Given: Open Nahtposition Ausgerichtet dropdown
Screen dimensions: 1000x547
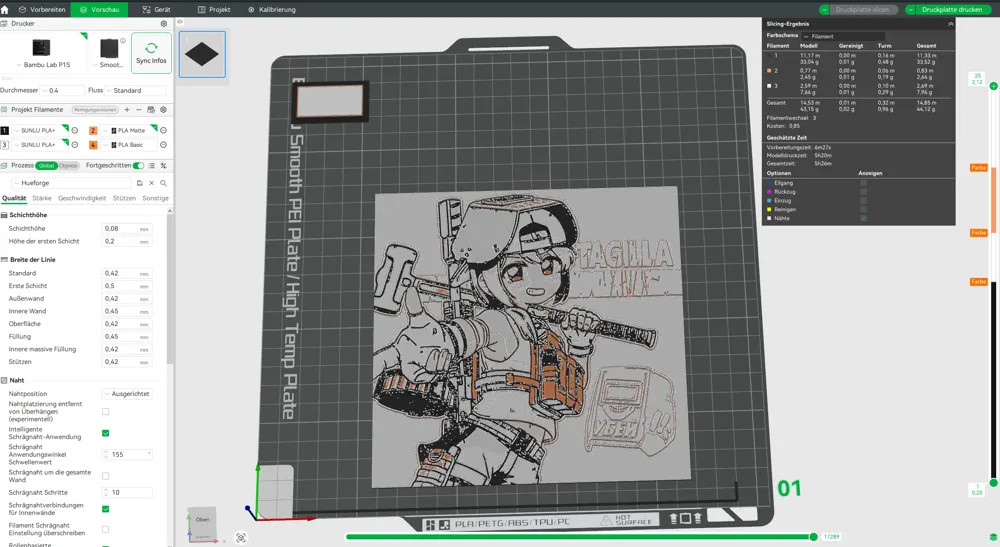Looking at the screenshot, I should [x=127, y=394].
